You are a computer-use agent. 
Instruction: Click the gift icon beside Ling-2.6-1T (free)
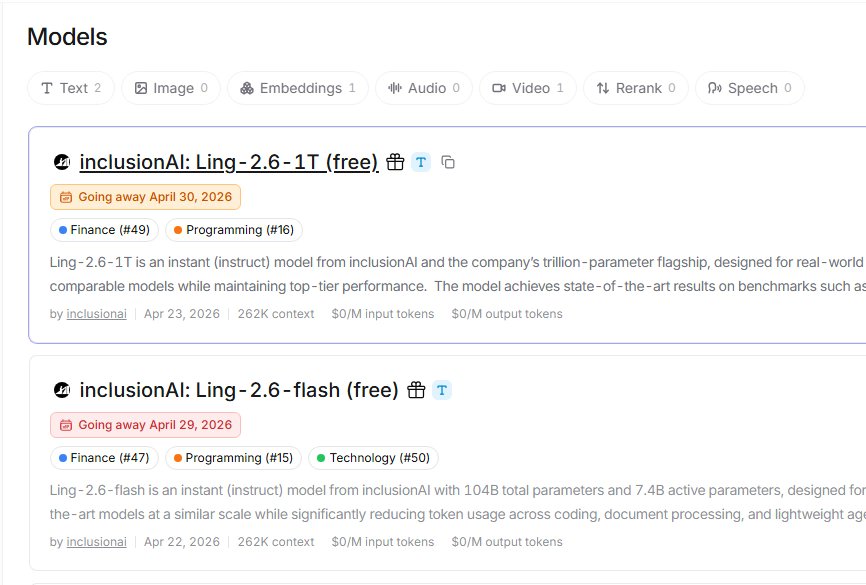pyautogui.click(x=395, y=162)
